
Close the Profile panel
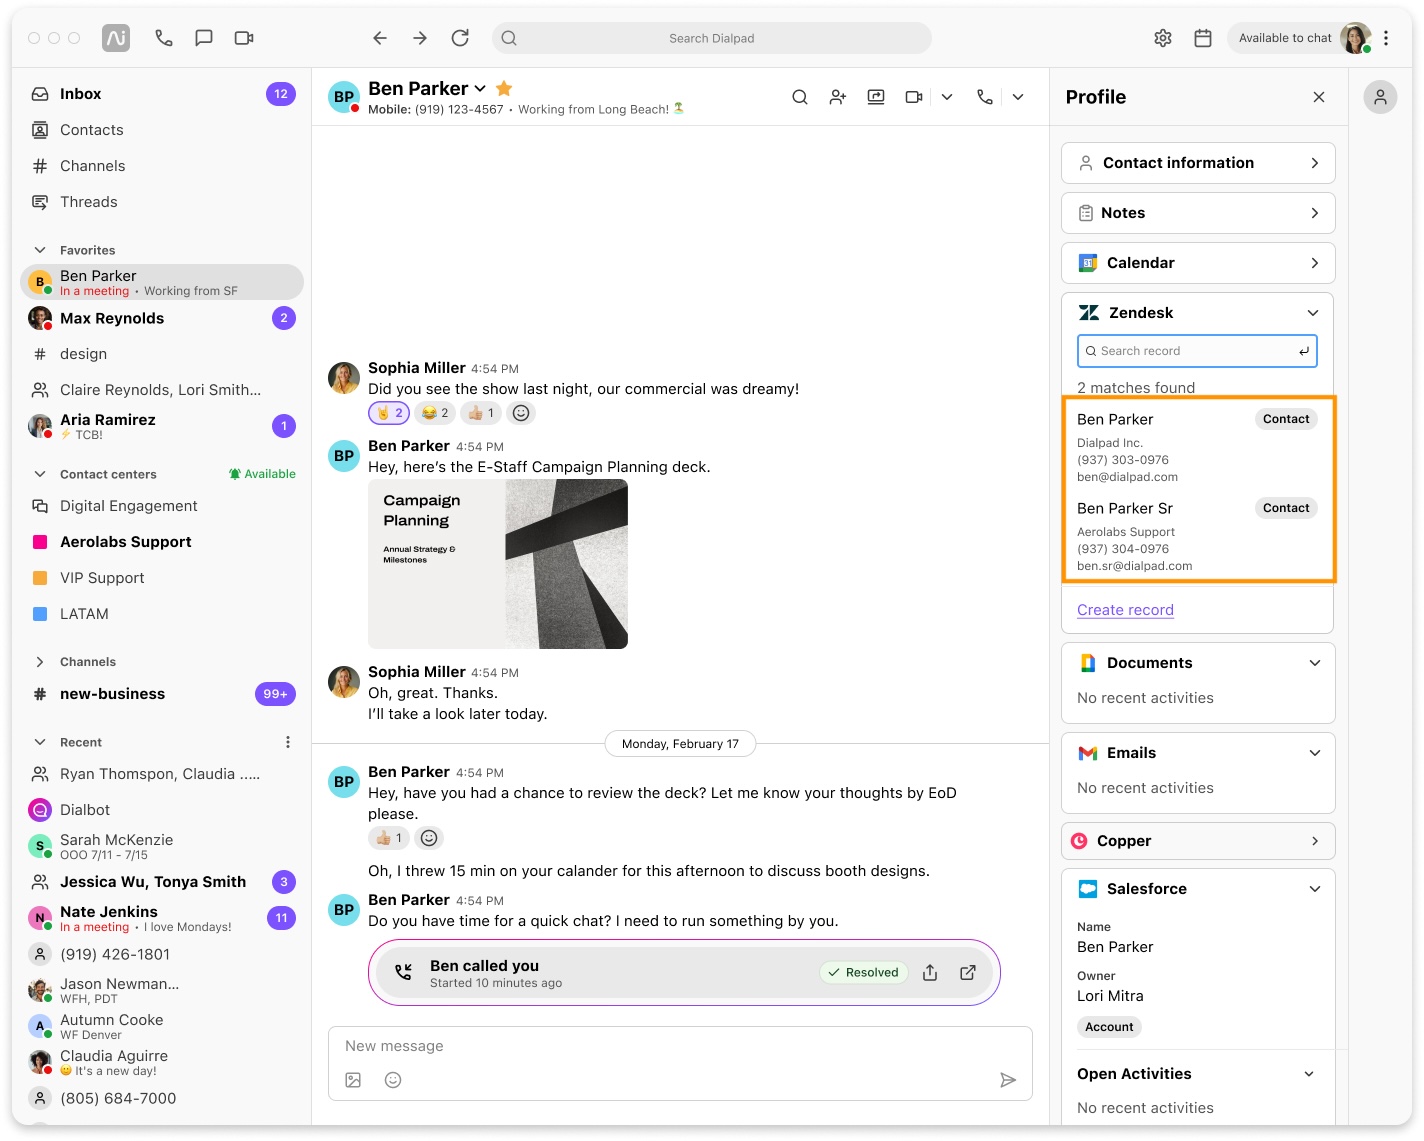click(1319, 97)
